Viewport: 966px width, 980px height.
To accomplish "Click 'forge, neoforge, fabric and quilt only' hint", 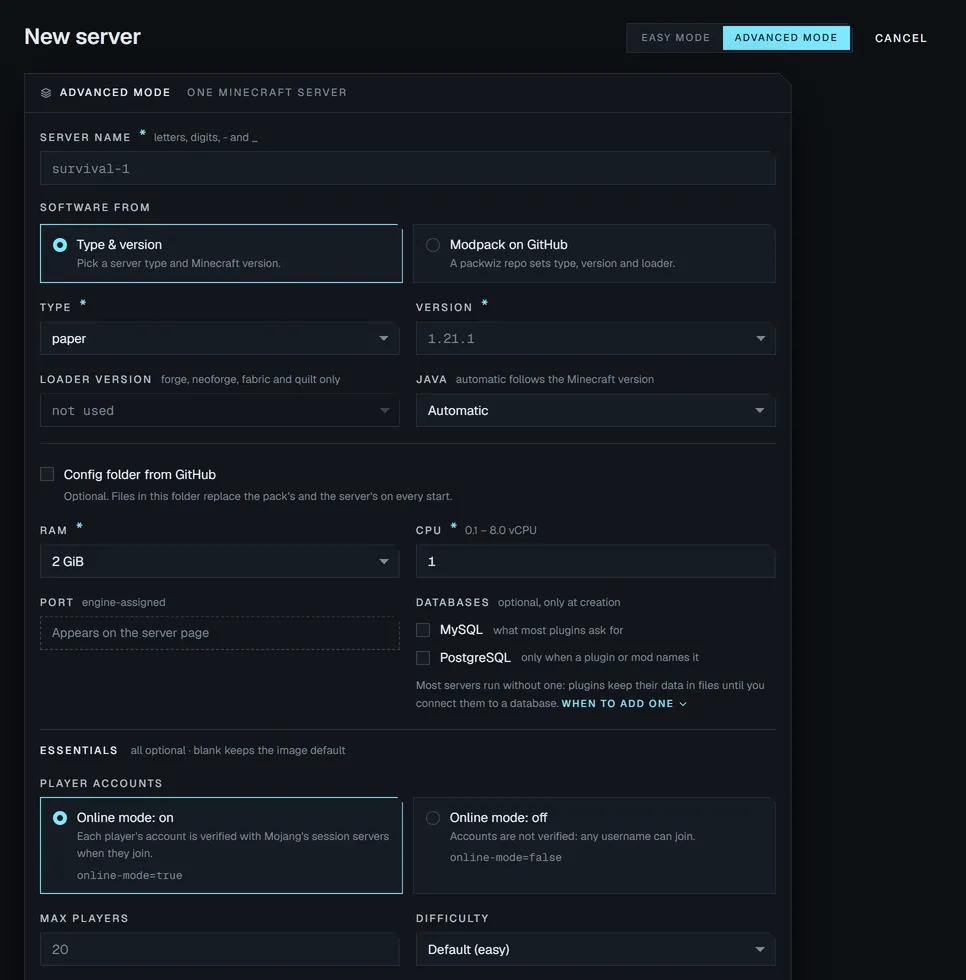I will click(x=251, y=379).
